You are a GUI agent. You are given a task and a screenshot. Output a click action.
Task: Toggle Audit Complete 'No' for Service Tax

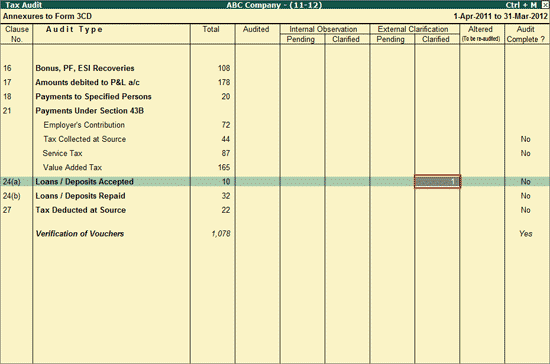525,153
